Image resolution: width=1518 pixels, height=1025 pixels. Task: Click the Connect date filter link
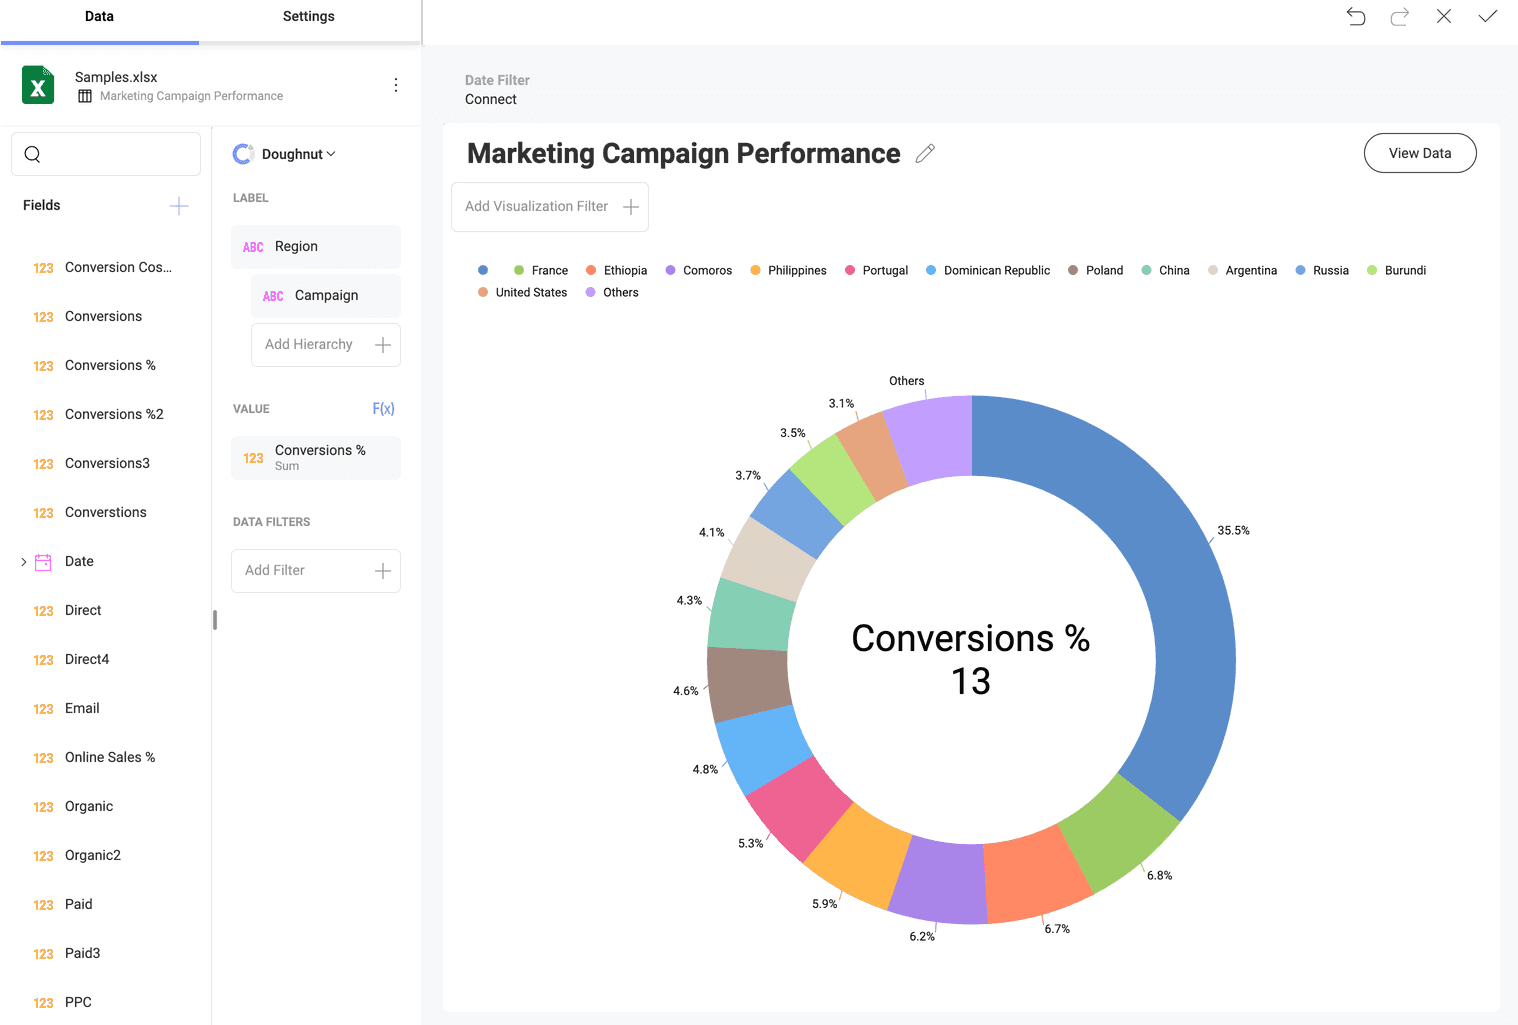pos(490,99)
